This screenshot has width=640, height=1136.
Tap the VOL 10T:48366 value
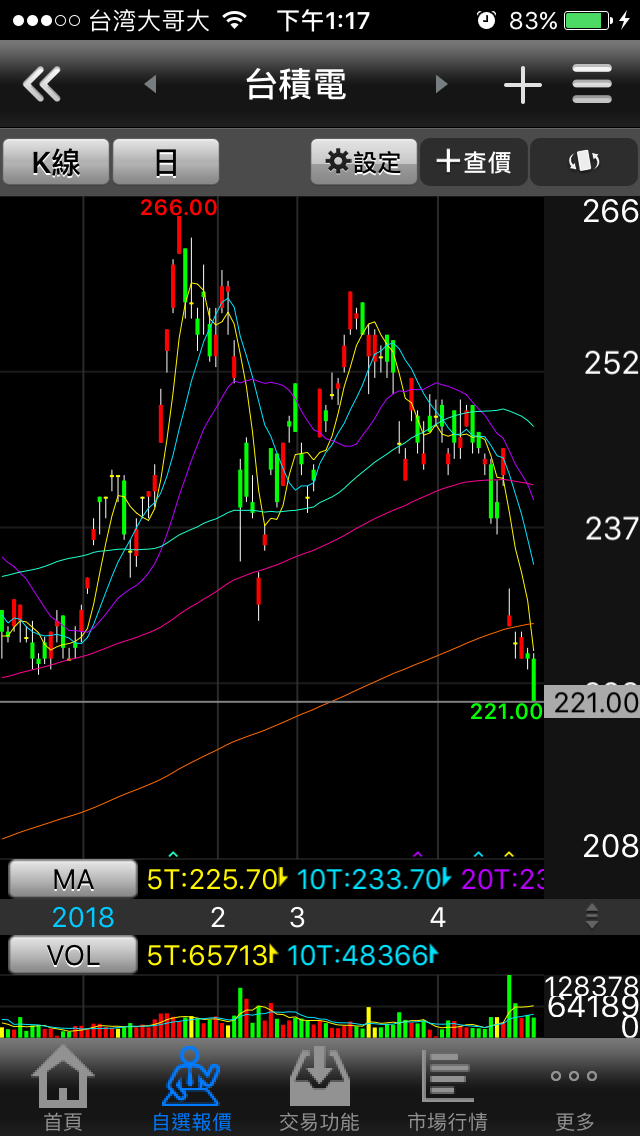tap(360, 956)
